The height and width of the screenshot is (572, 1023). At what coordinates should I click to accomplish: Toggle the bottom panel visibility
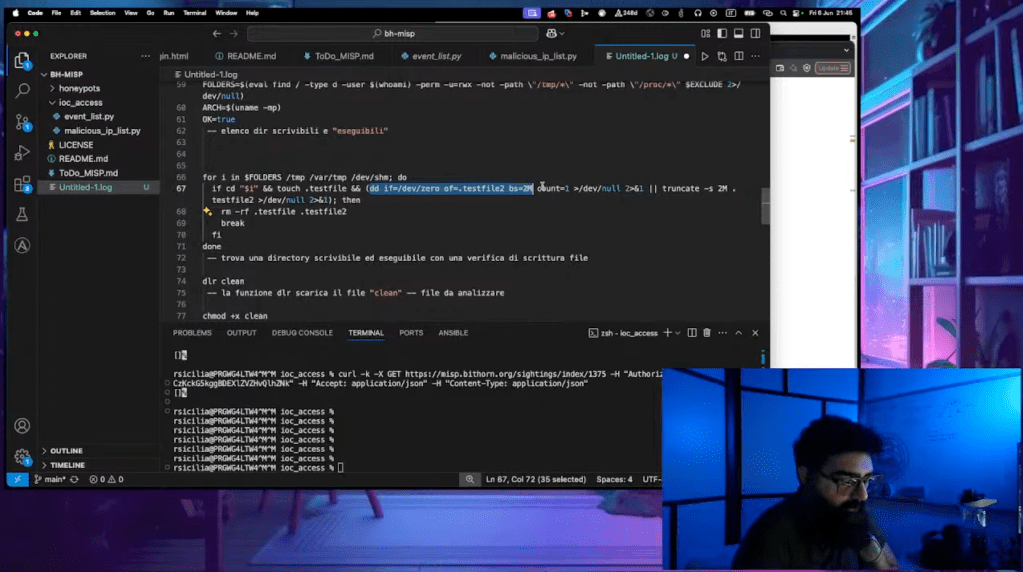(739, 33)
